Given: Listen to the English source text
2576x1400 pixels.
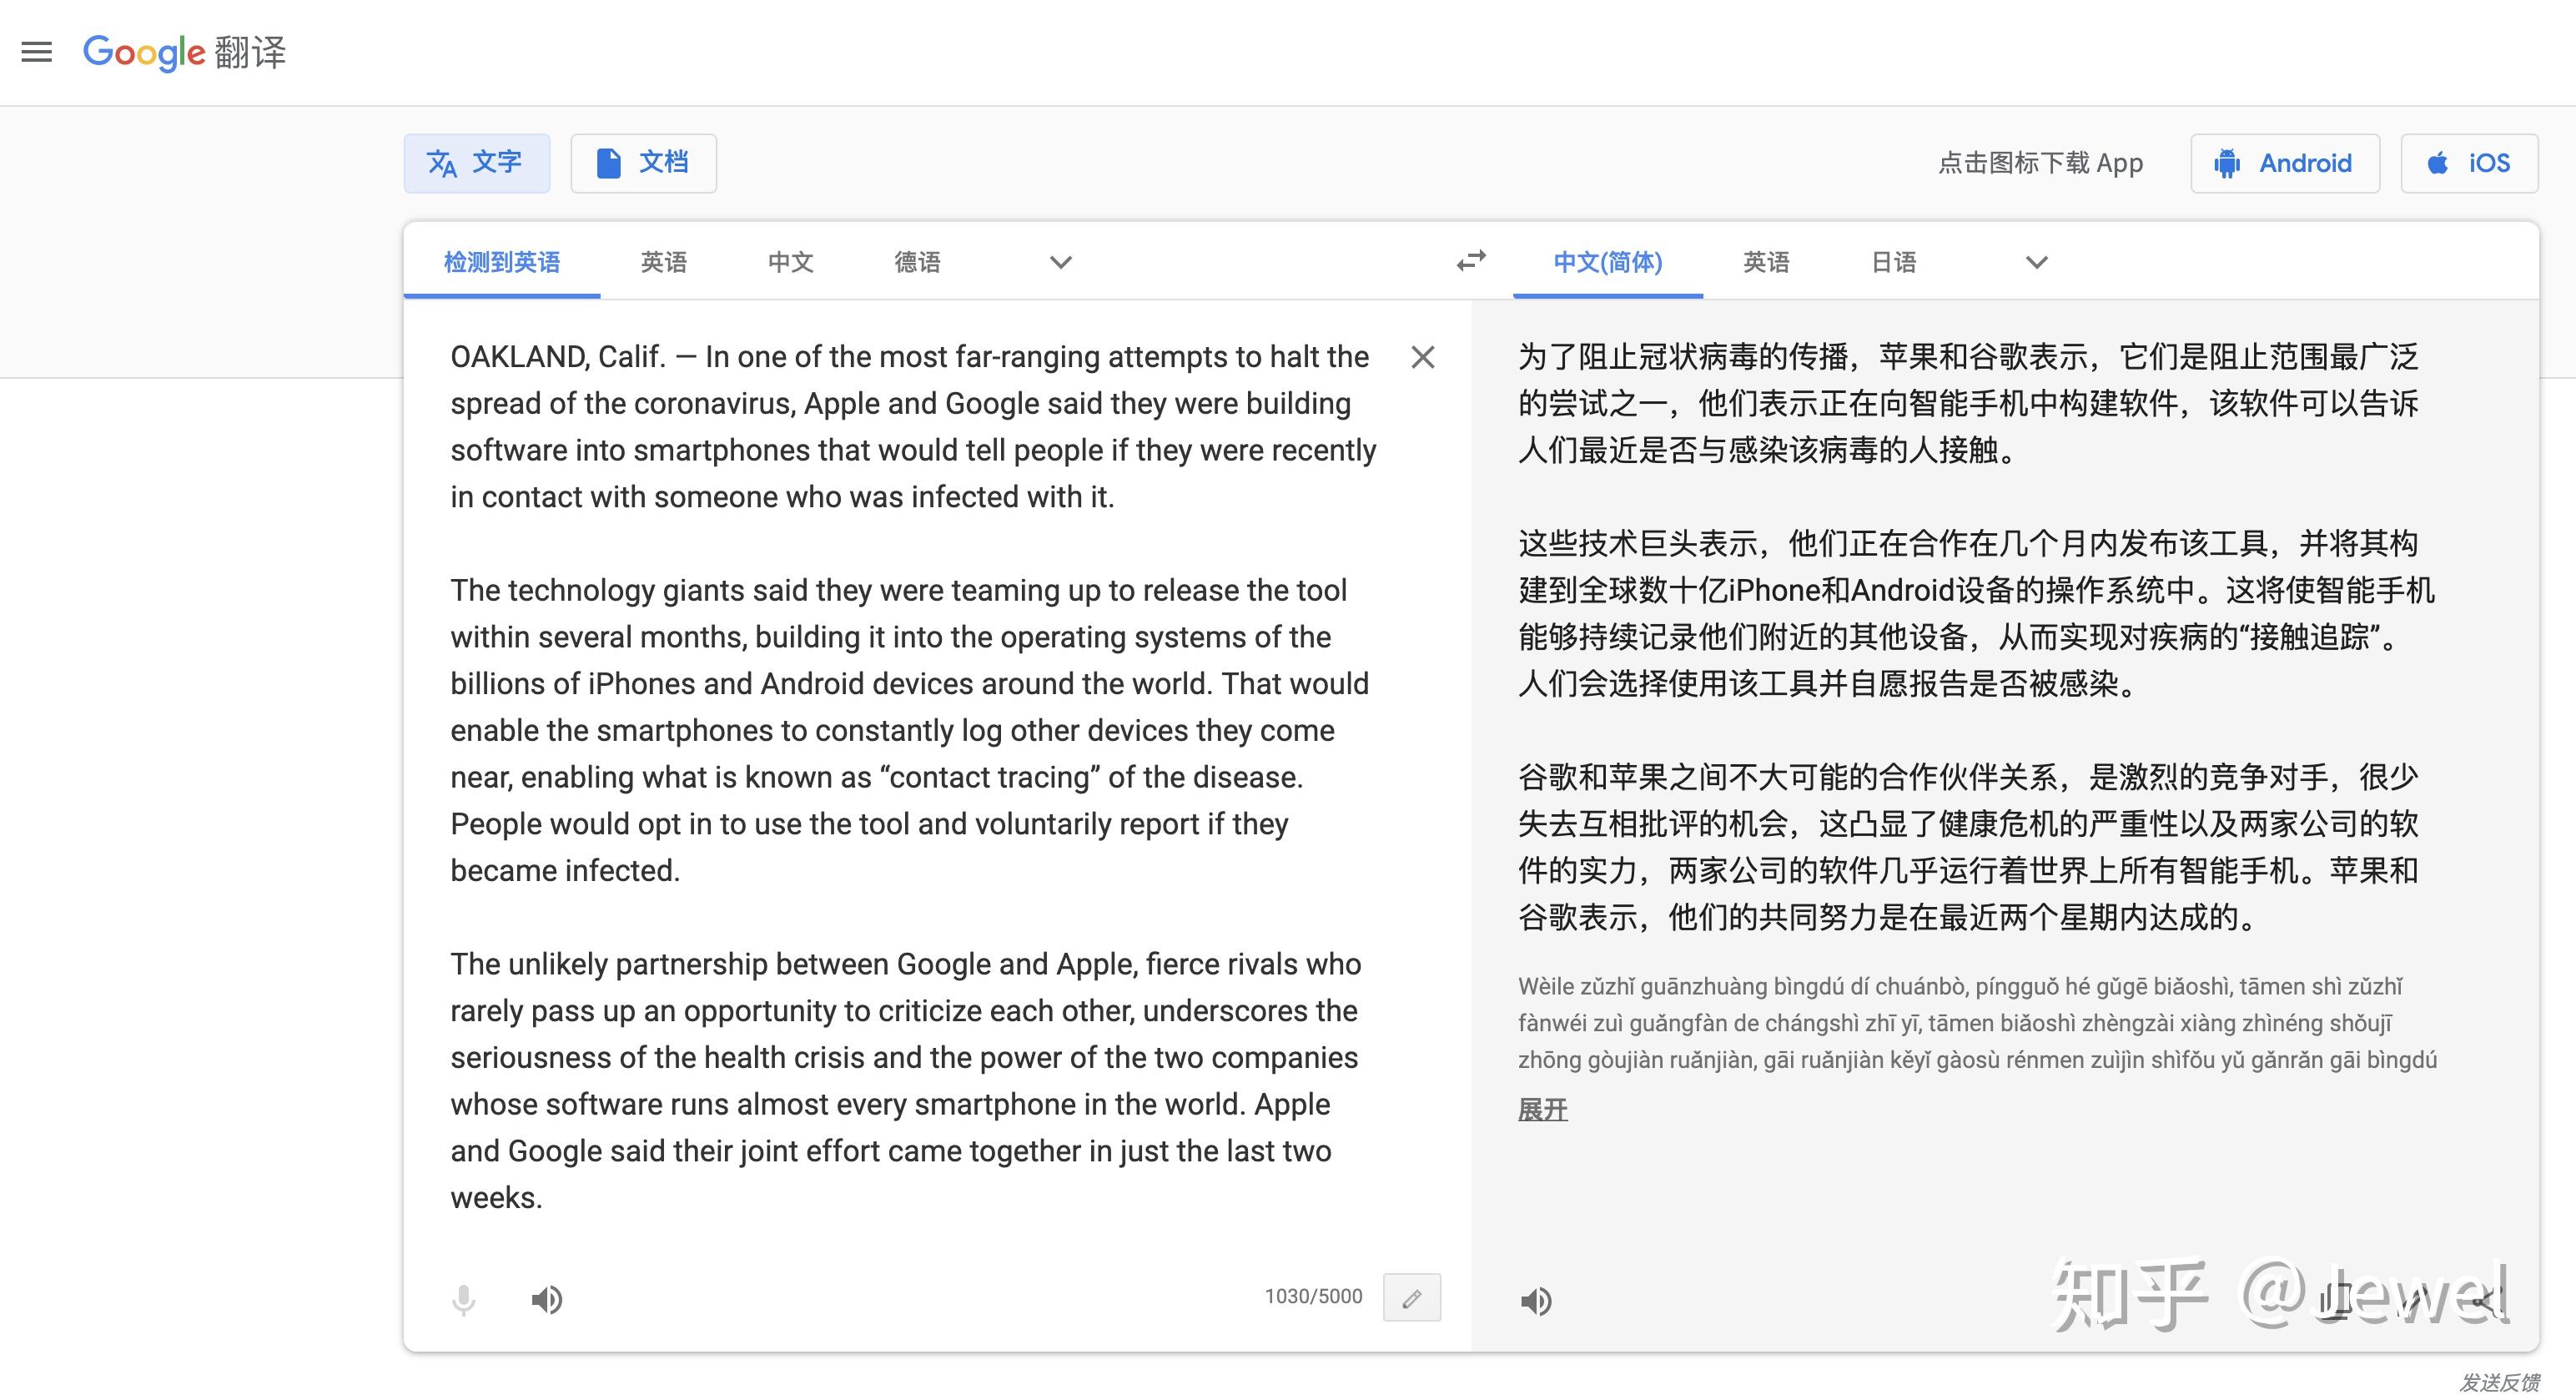Looking at the screenshot, I should tap(547, 1298).
